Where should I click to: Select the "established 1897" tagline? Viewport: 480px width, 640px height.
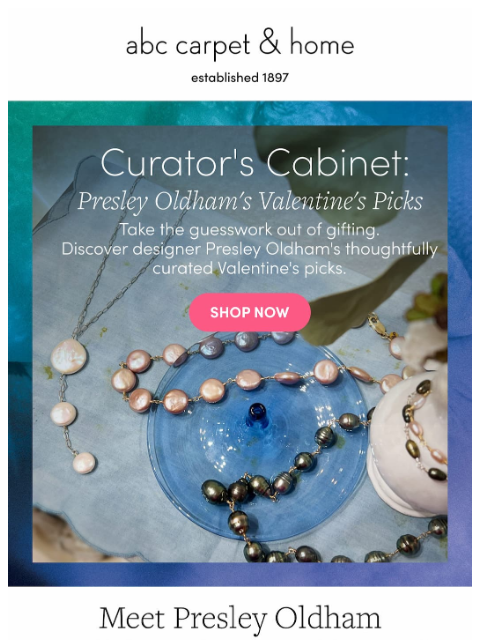click(240, 77)
